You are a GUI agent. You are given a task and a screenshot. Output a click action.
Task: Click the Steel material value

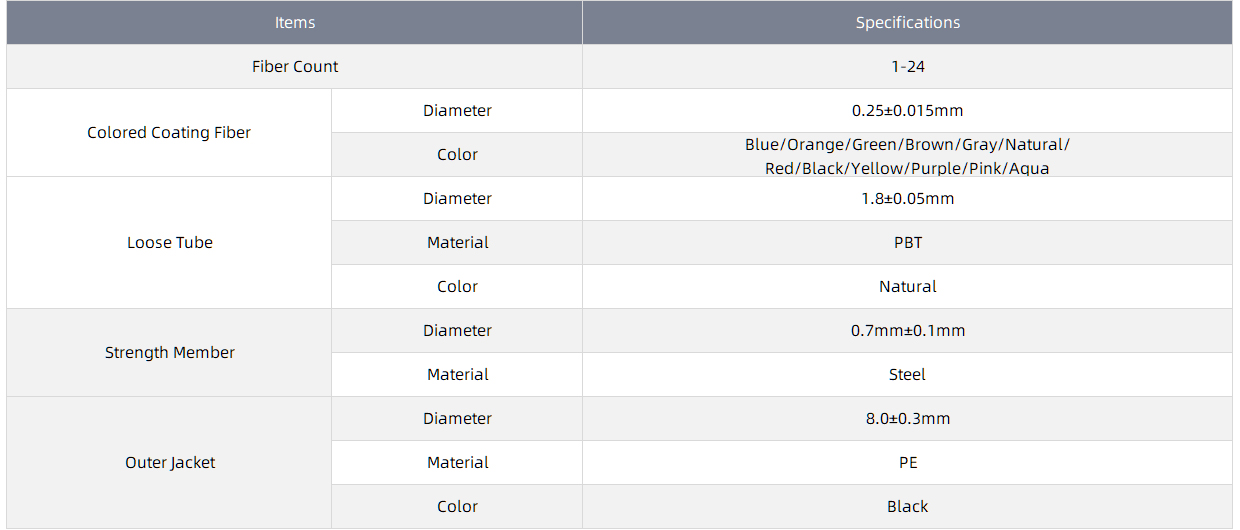[908, 374]
